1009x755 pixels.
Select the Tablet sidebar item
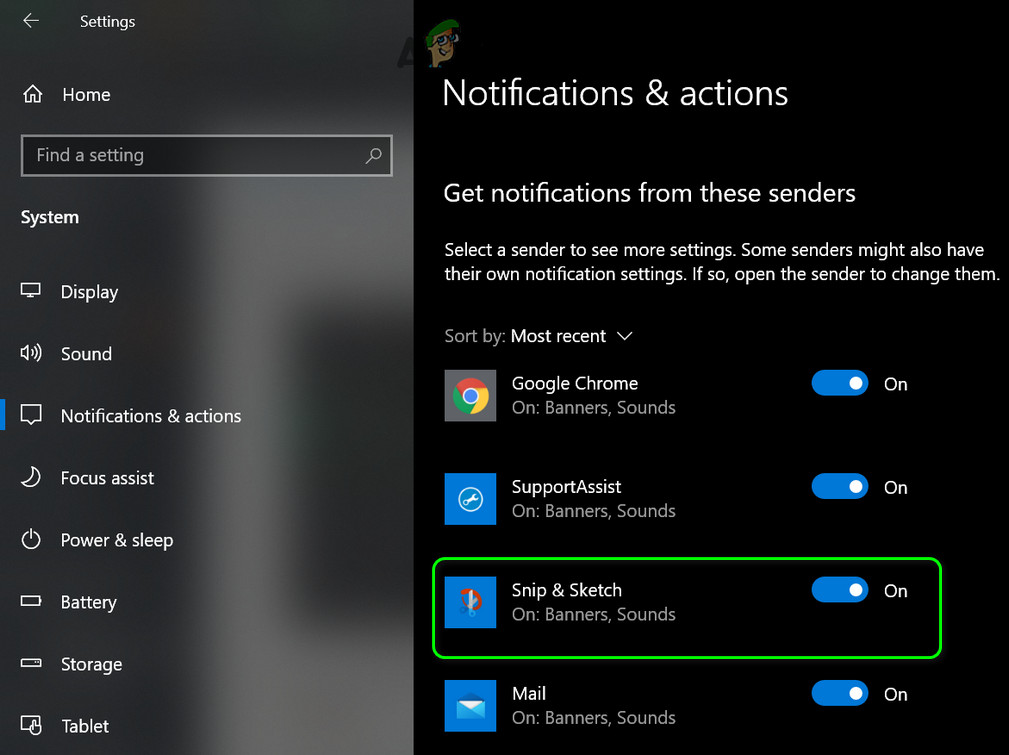pos(84,726)
